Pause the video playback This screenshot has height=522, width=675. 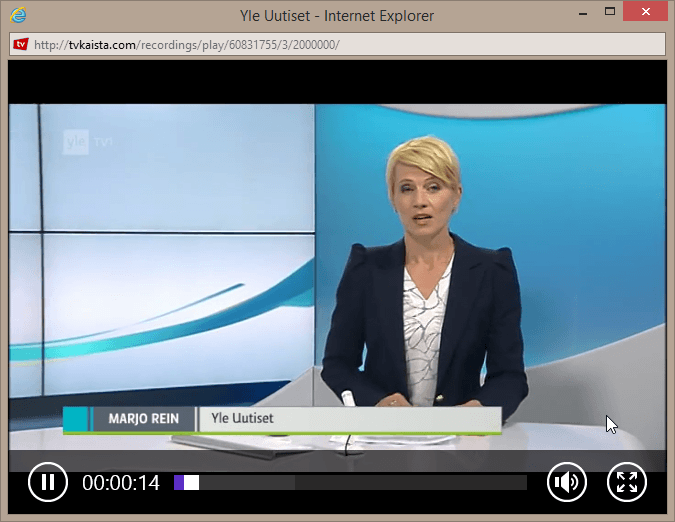(48, 482)
